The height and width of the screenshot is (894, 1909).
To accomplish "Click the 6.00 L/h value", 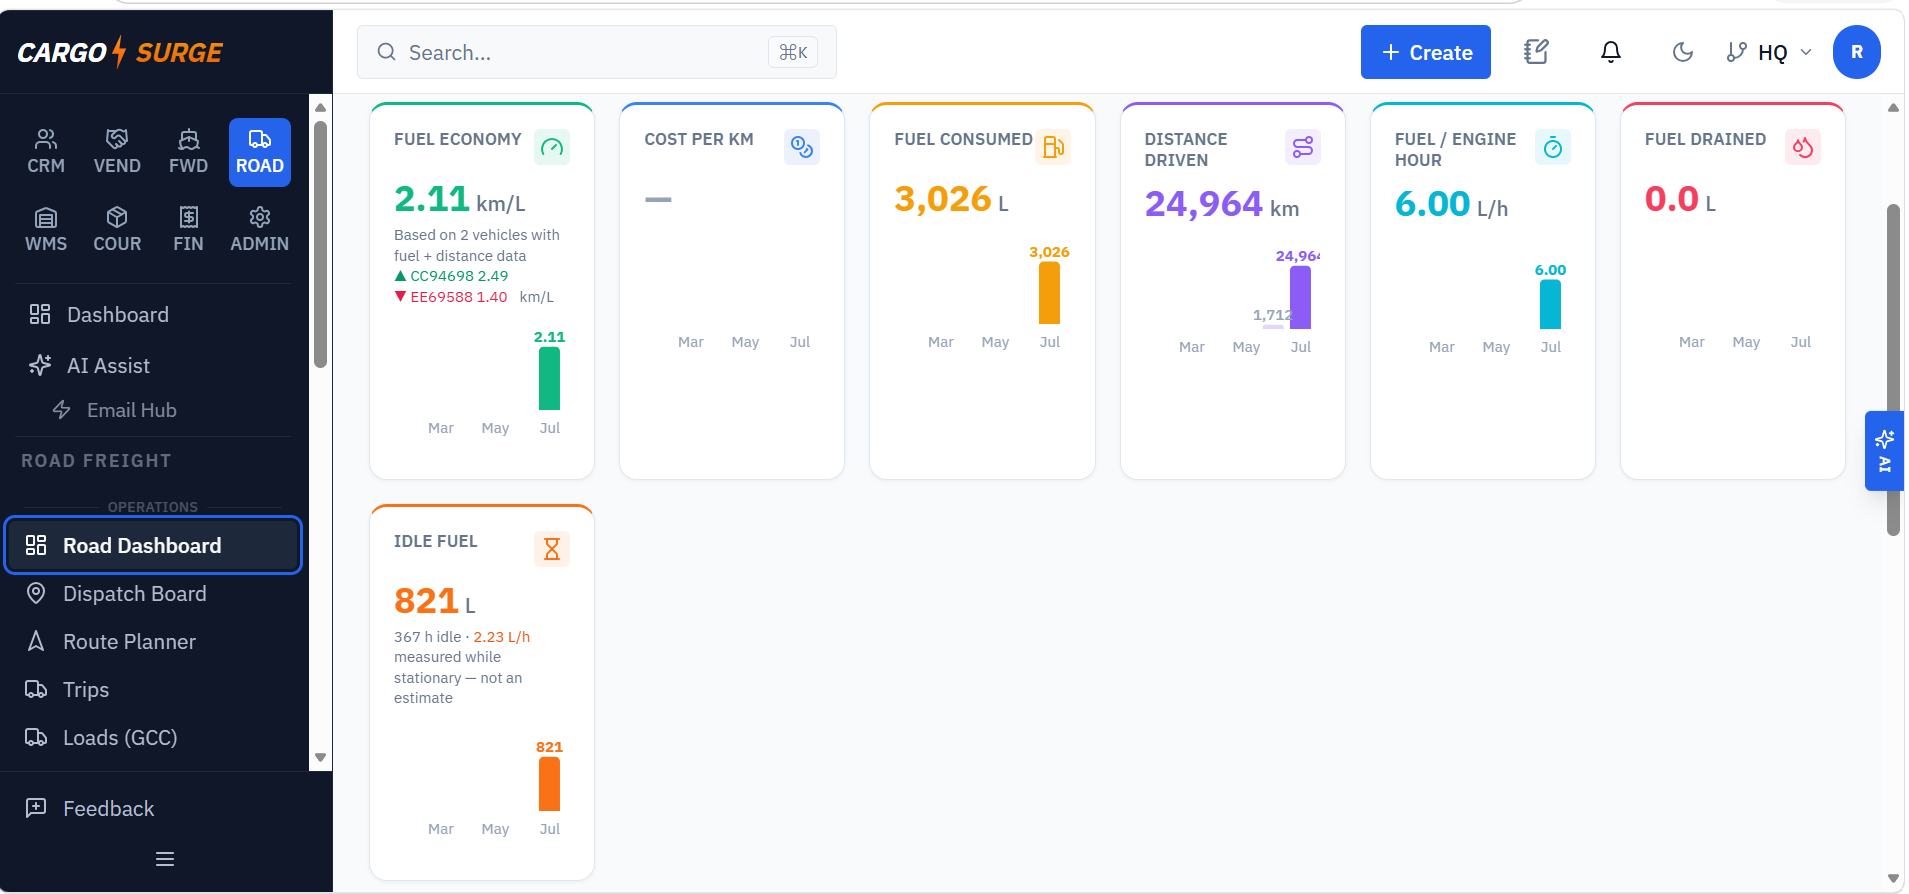I will coord(1451,205).
